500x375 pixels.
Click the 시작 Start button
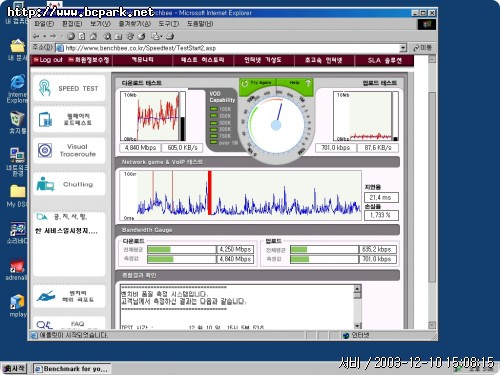(14, 368)
